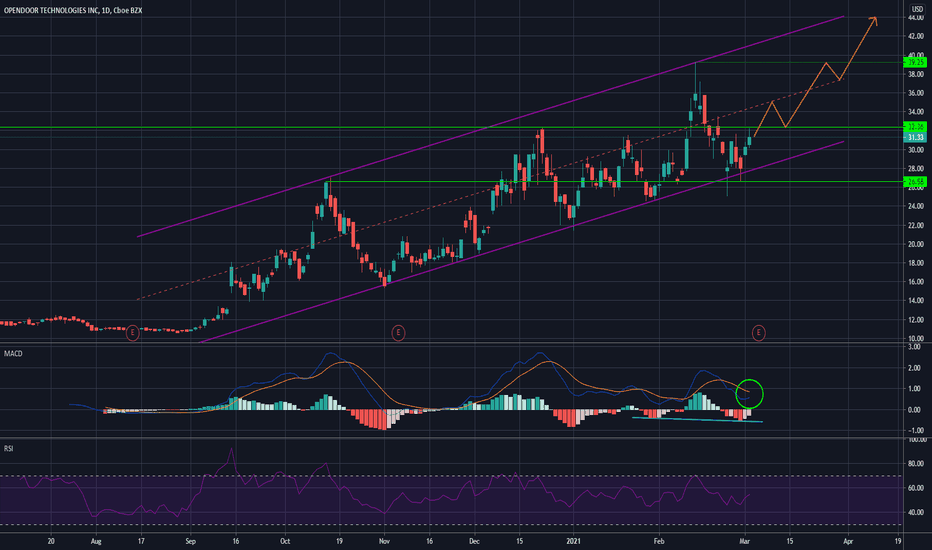Click the 44.00 price axis value

916,18
